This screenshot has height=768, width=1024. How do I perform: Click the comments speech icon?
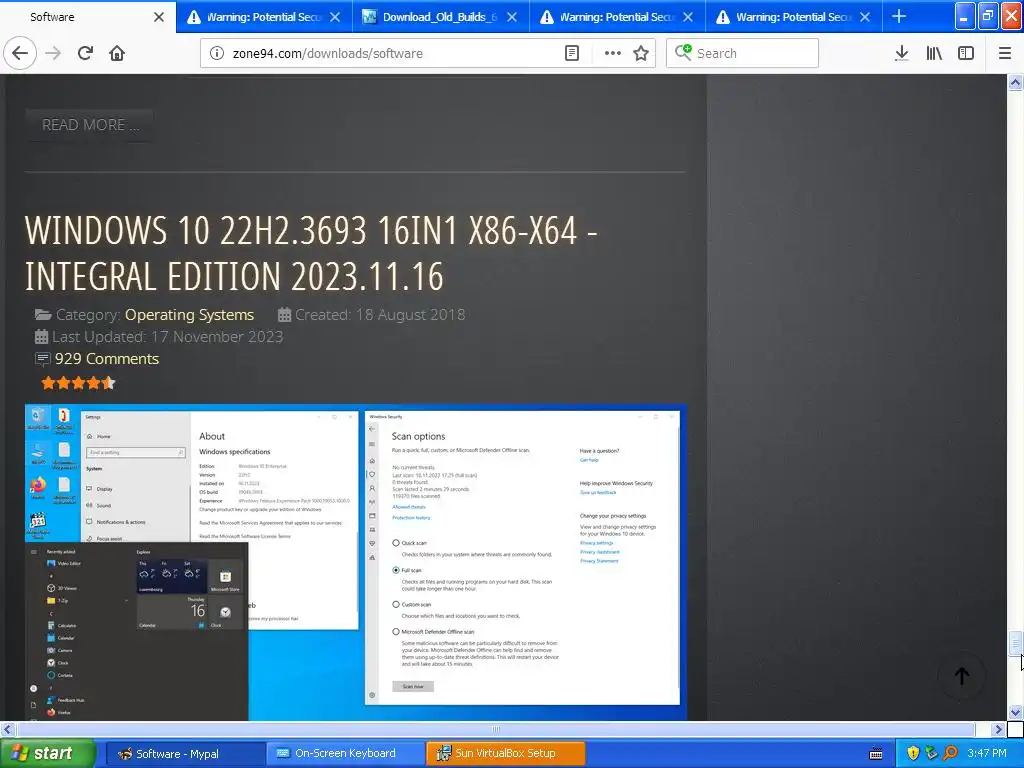[x=42, y=359]
